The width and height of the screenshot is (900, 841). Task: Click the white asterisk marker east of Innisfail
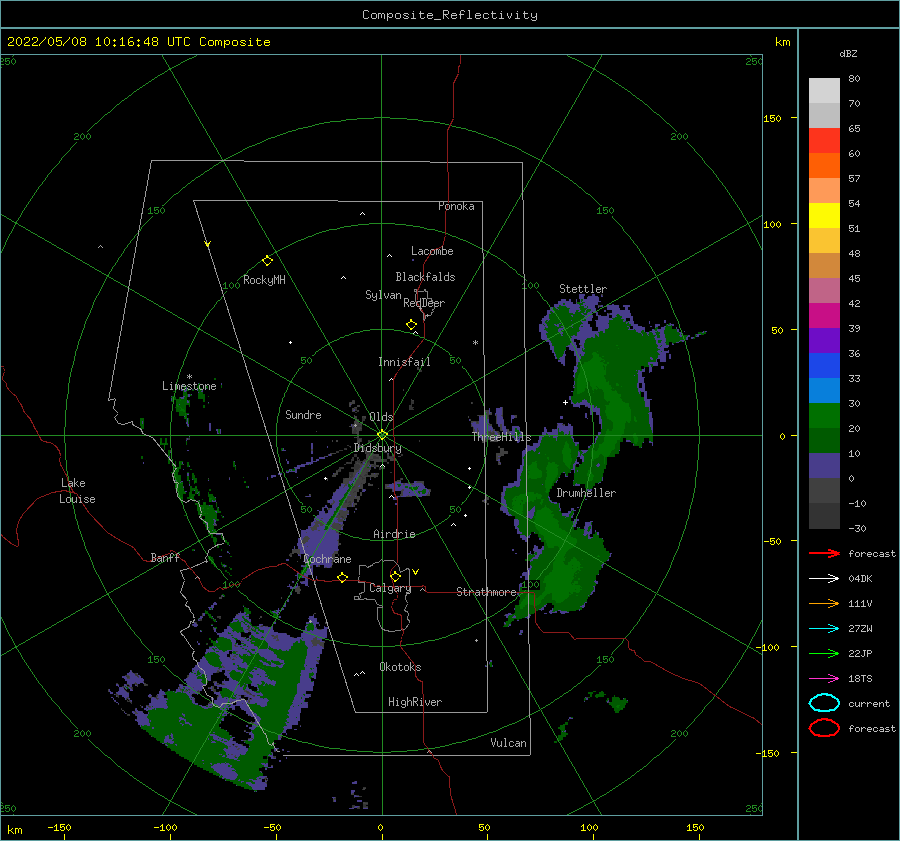(475, 343)
